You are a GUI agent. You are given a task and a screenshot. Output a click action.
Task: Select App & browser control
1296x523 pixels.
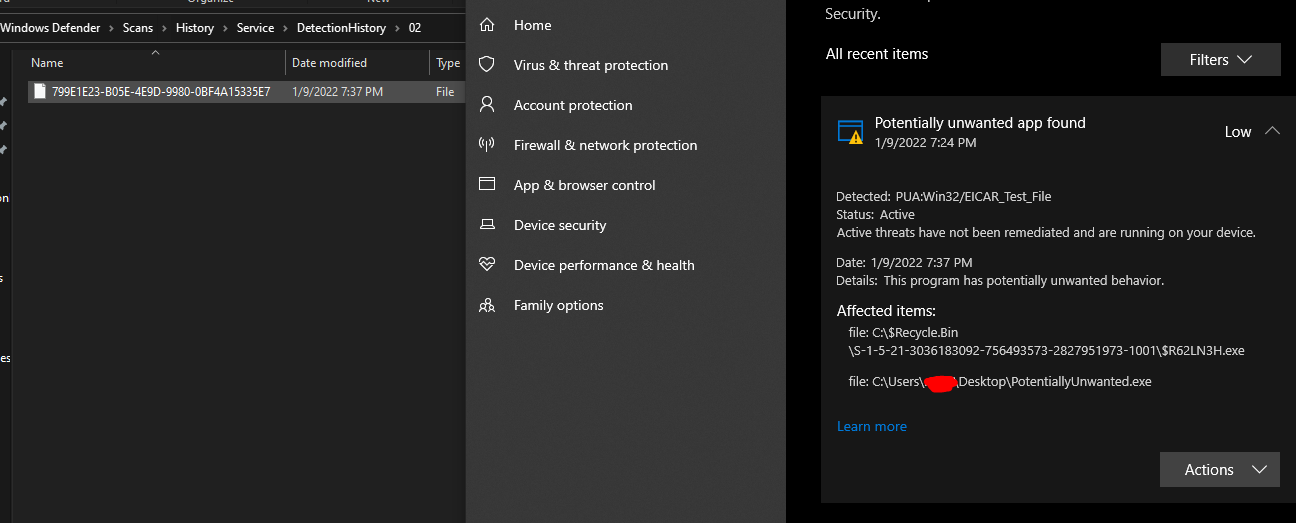coord(585,185)
